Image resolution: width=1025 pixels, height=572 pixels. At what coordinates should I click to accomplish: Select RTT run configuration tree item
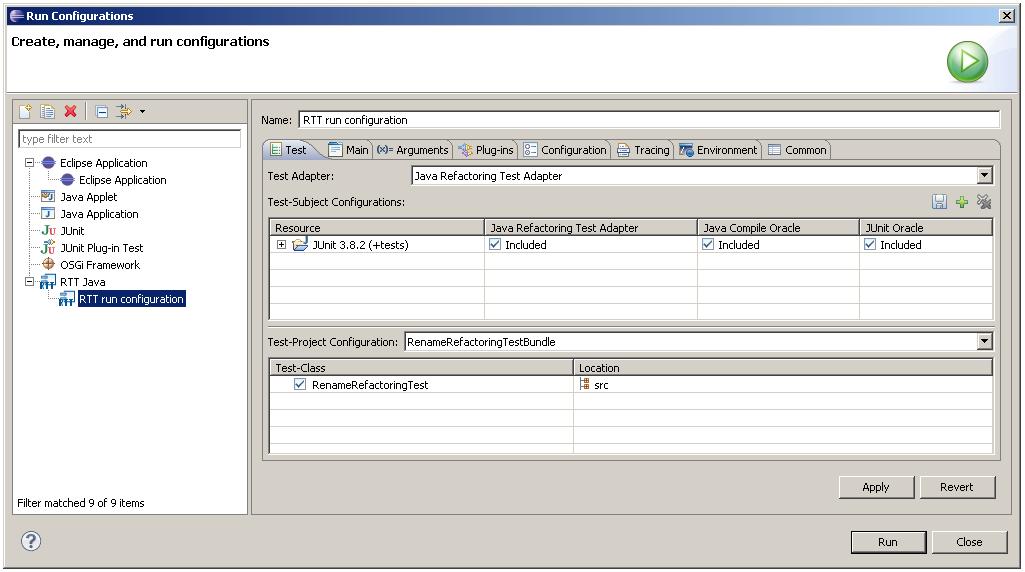131,299
